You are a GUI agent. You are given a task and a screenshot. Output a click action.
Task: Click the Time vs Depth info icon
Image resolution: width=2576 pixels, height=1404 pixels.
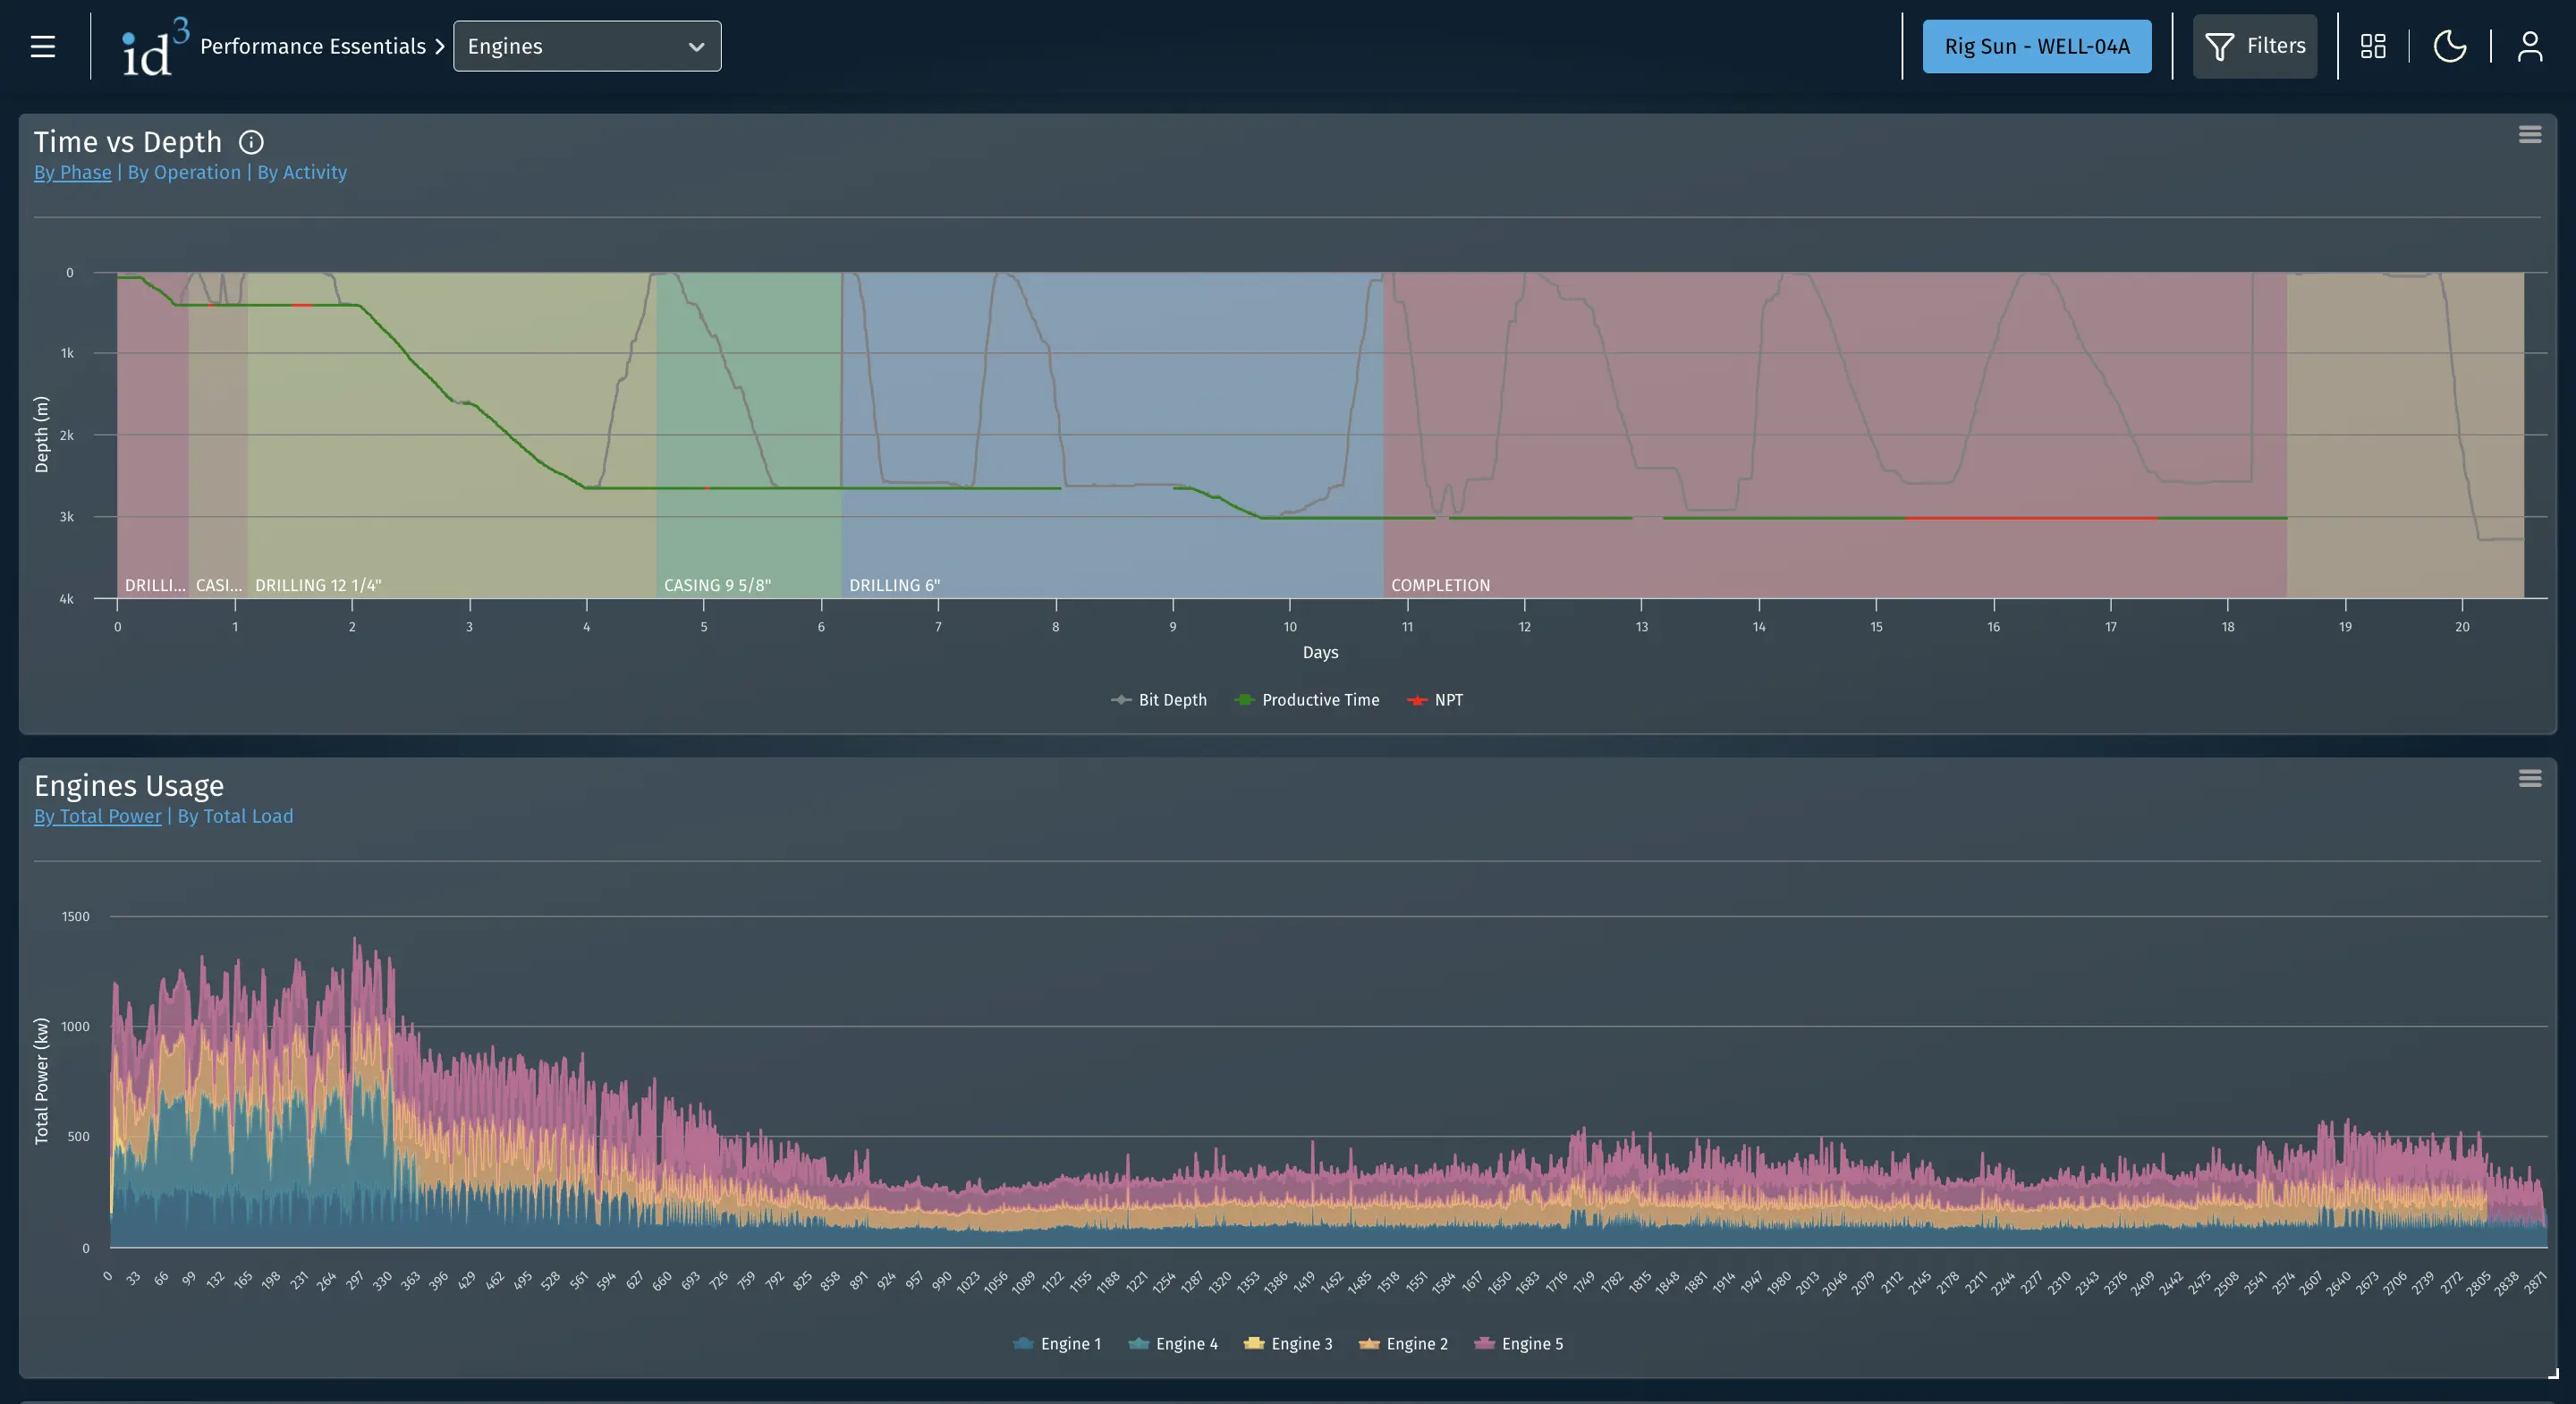click(x=251, y=142)
